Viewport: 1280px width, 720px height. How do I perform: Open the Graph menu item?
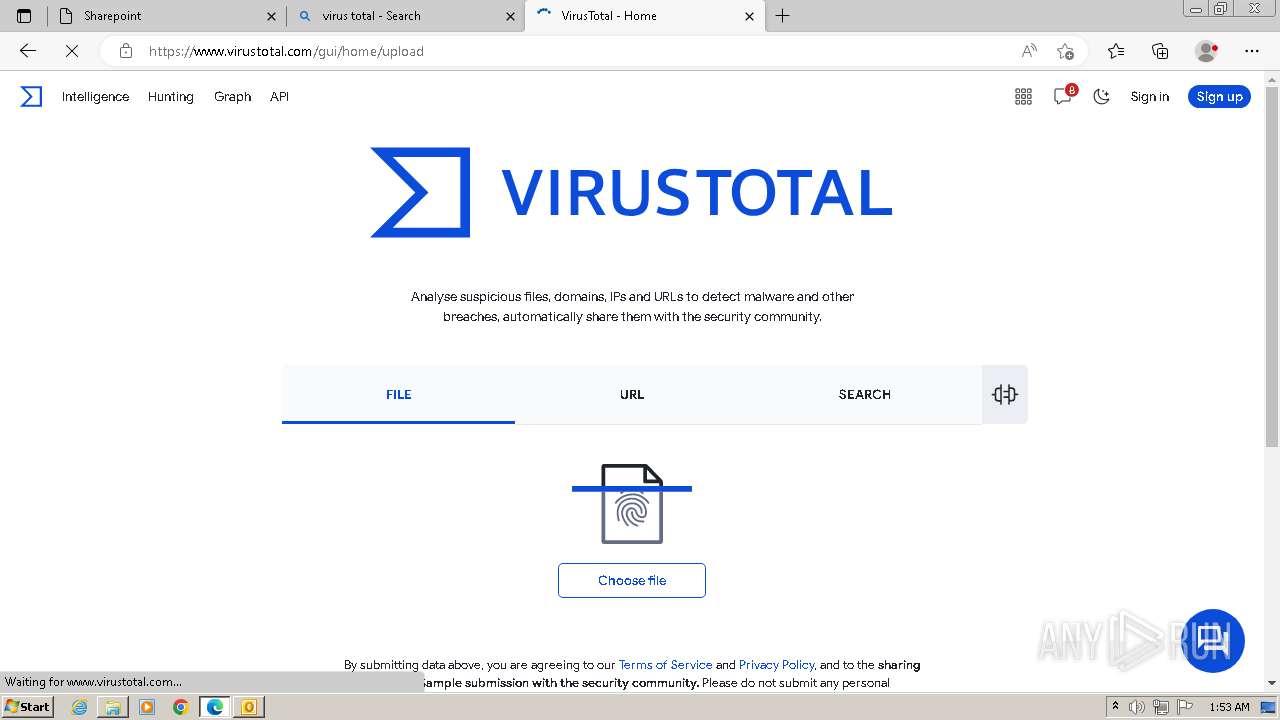232,97
